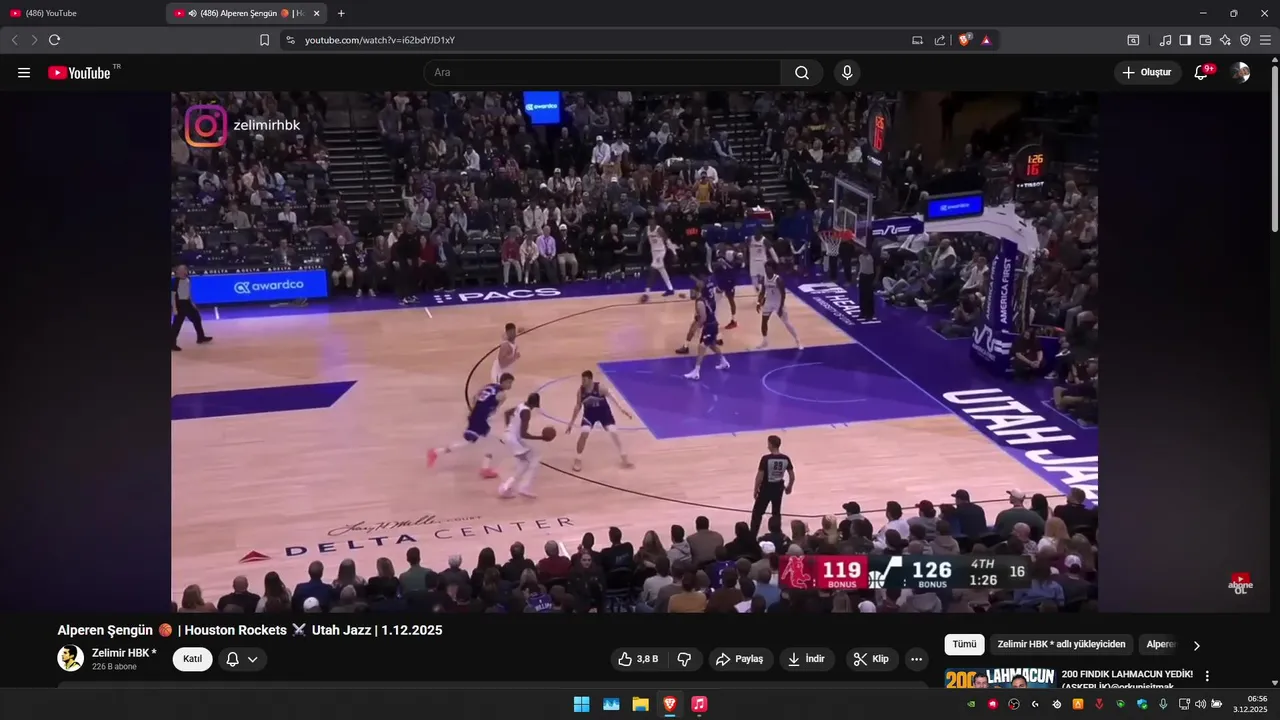Image resolution: width=1280 pixels, height=720 pixels.
Task: Open site information icon in address bar
Action: [x=290, y=40]
